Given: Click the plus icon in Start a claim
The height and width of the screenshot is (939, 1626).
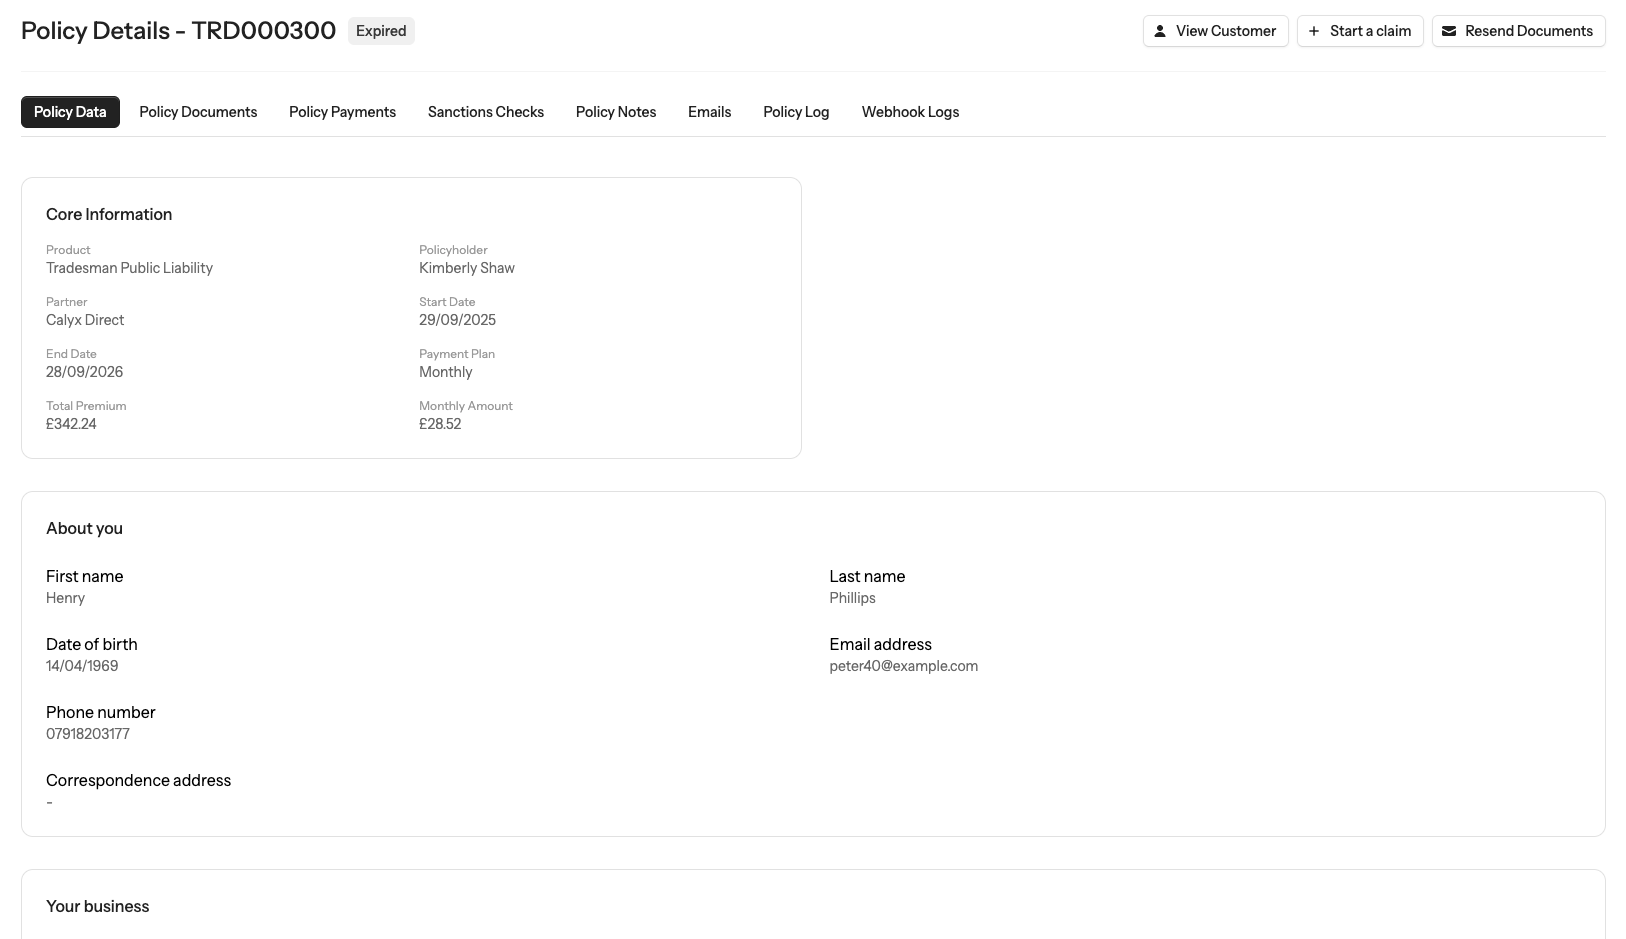Looking at the screenshot, I should [x=1314, y=31].
